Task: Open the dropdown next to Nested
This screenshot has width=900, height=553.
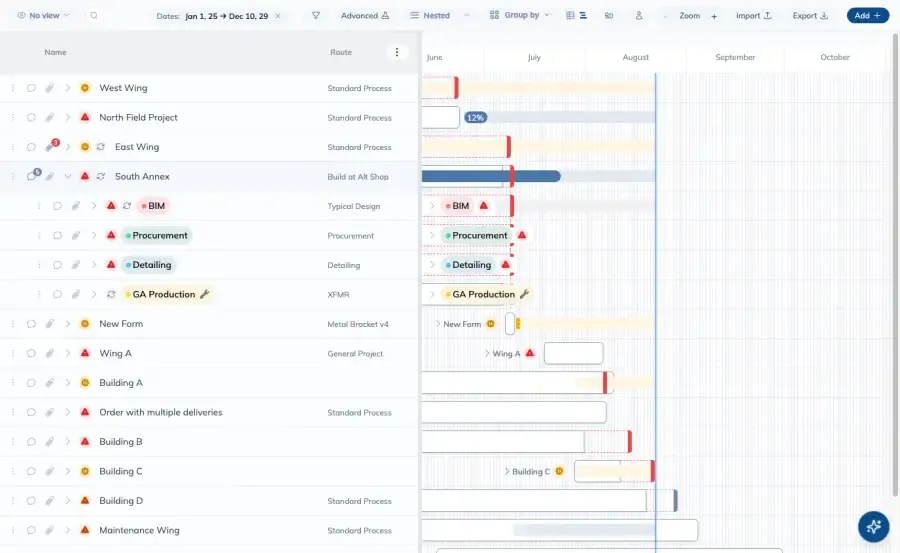Action: point(467,16)
